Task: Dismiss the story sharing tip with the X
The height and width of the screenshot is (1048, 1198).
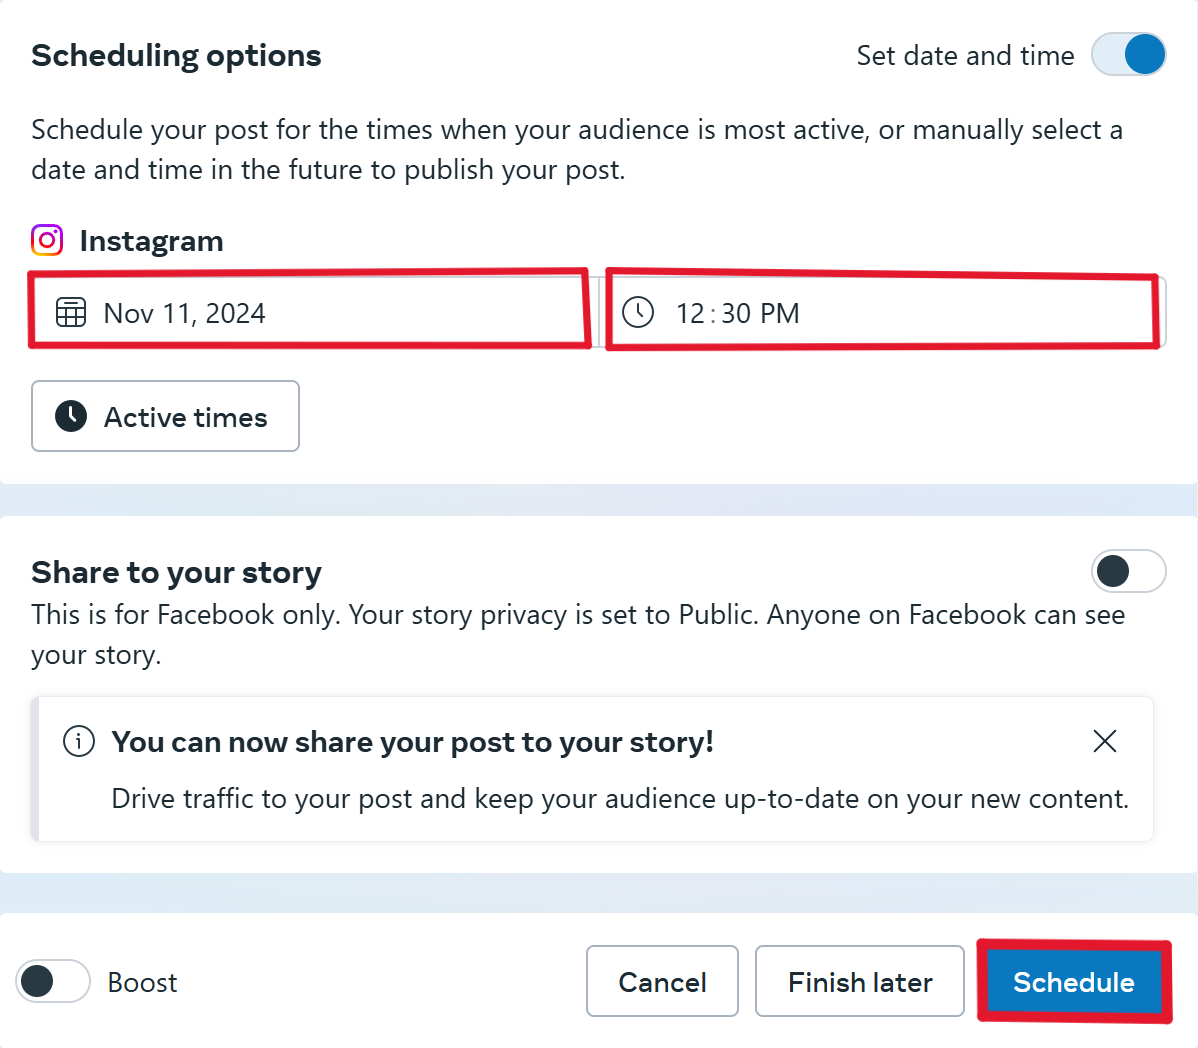Action: click(x=1104, y=741)
